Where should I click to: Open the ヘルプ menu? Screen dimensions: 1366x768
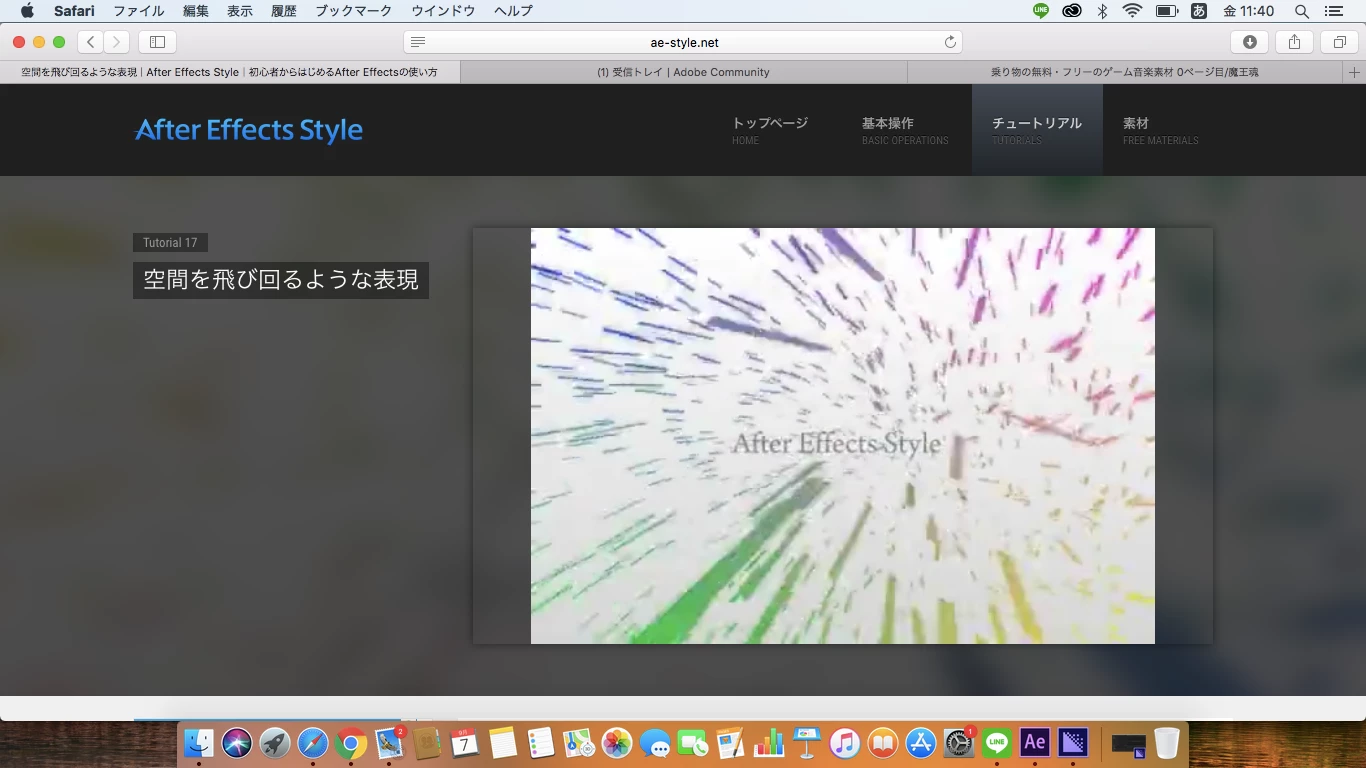(513, 11)
